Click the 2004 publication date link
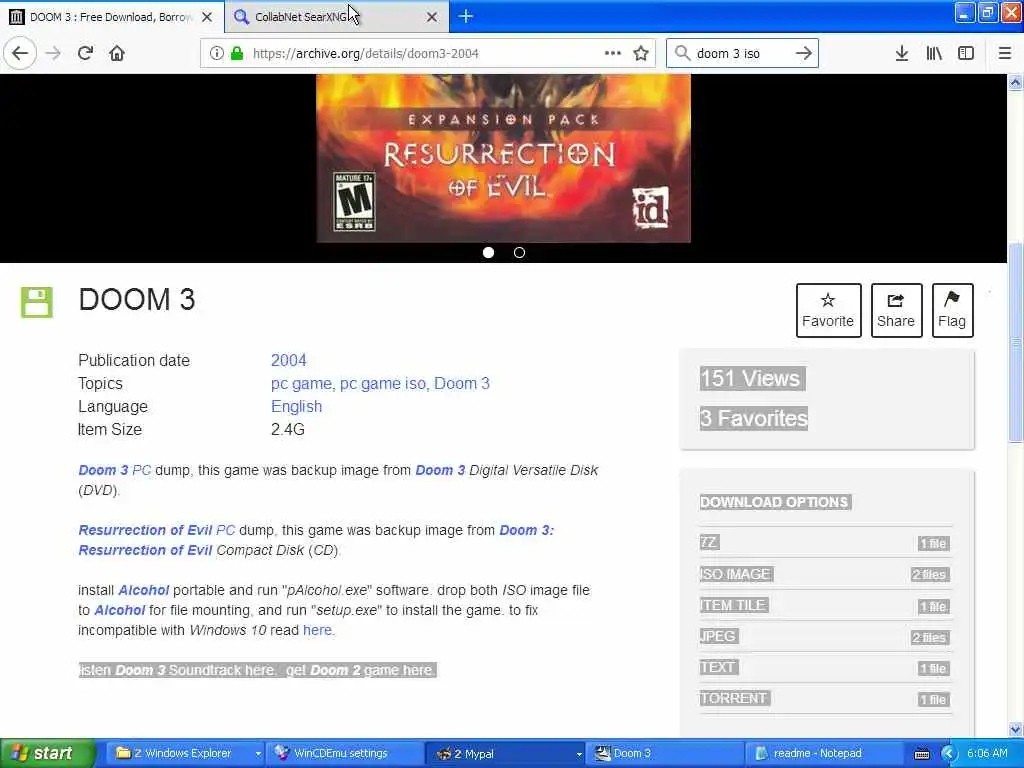The height and width of the screenshot is (768, 1024). (x=289, y=360)
